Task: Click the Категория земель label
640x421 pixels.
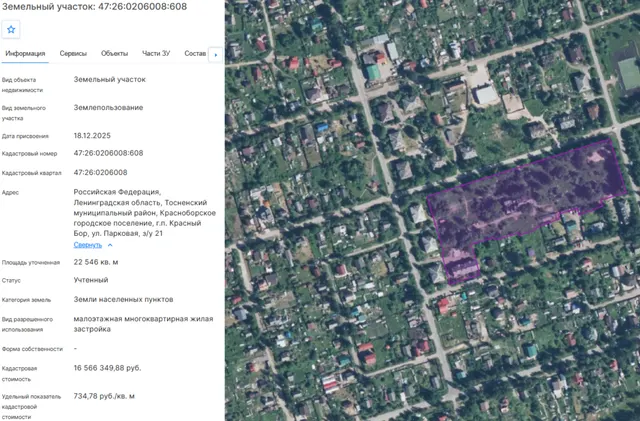Action: pyautogui.click(x=26, y=300)
